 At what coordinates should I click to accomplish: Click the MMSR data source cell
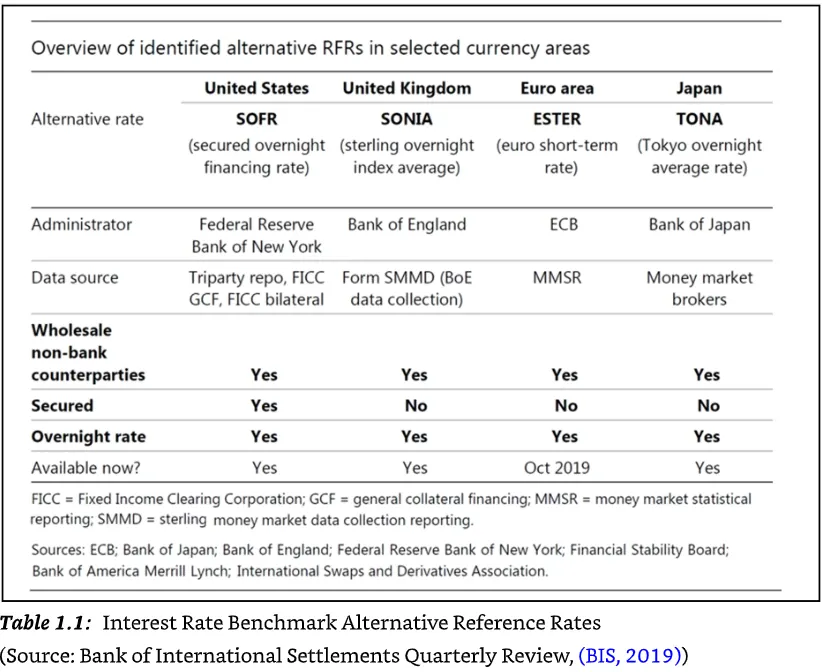[x=557, y=277]
